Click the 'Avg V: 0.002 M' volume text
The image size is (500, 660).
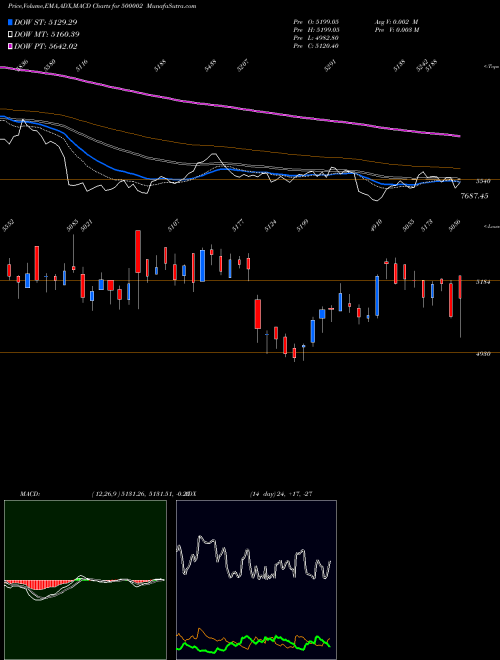click(x=396, y=21)
